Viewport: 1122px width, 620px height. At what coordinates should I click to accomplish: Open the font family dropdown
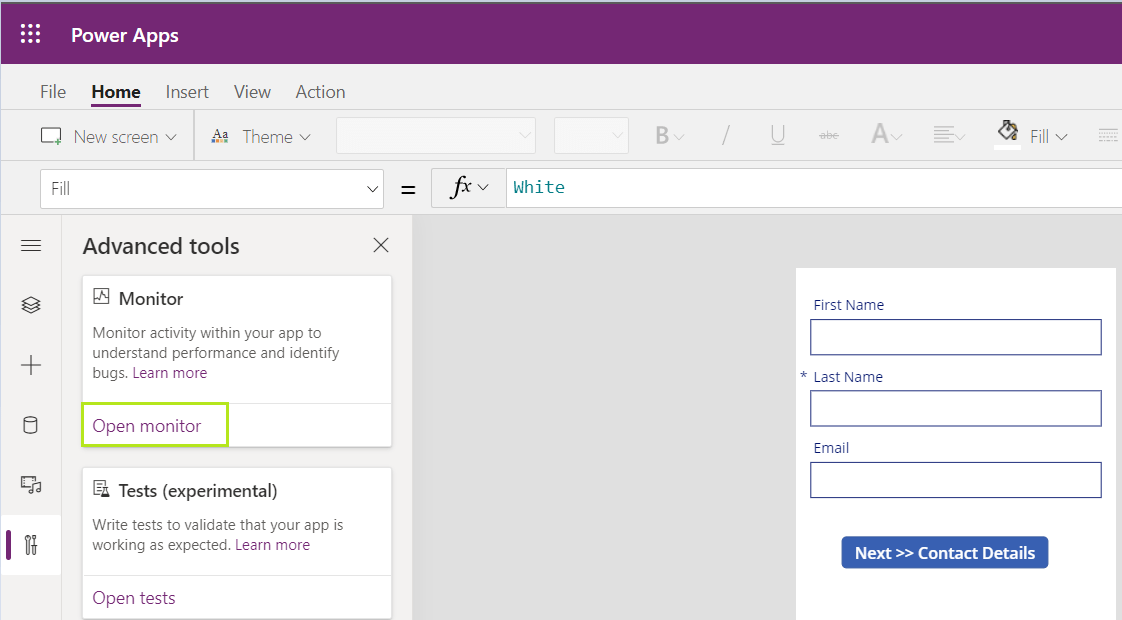pyautogui.click(x=436, y=135)
